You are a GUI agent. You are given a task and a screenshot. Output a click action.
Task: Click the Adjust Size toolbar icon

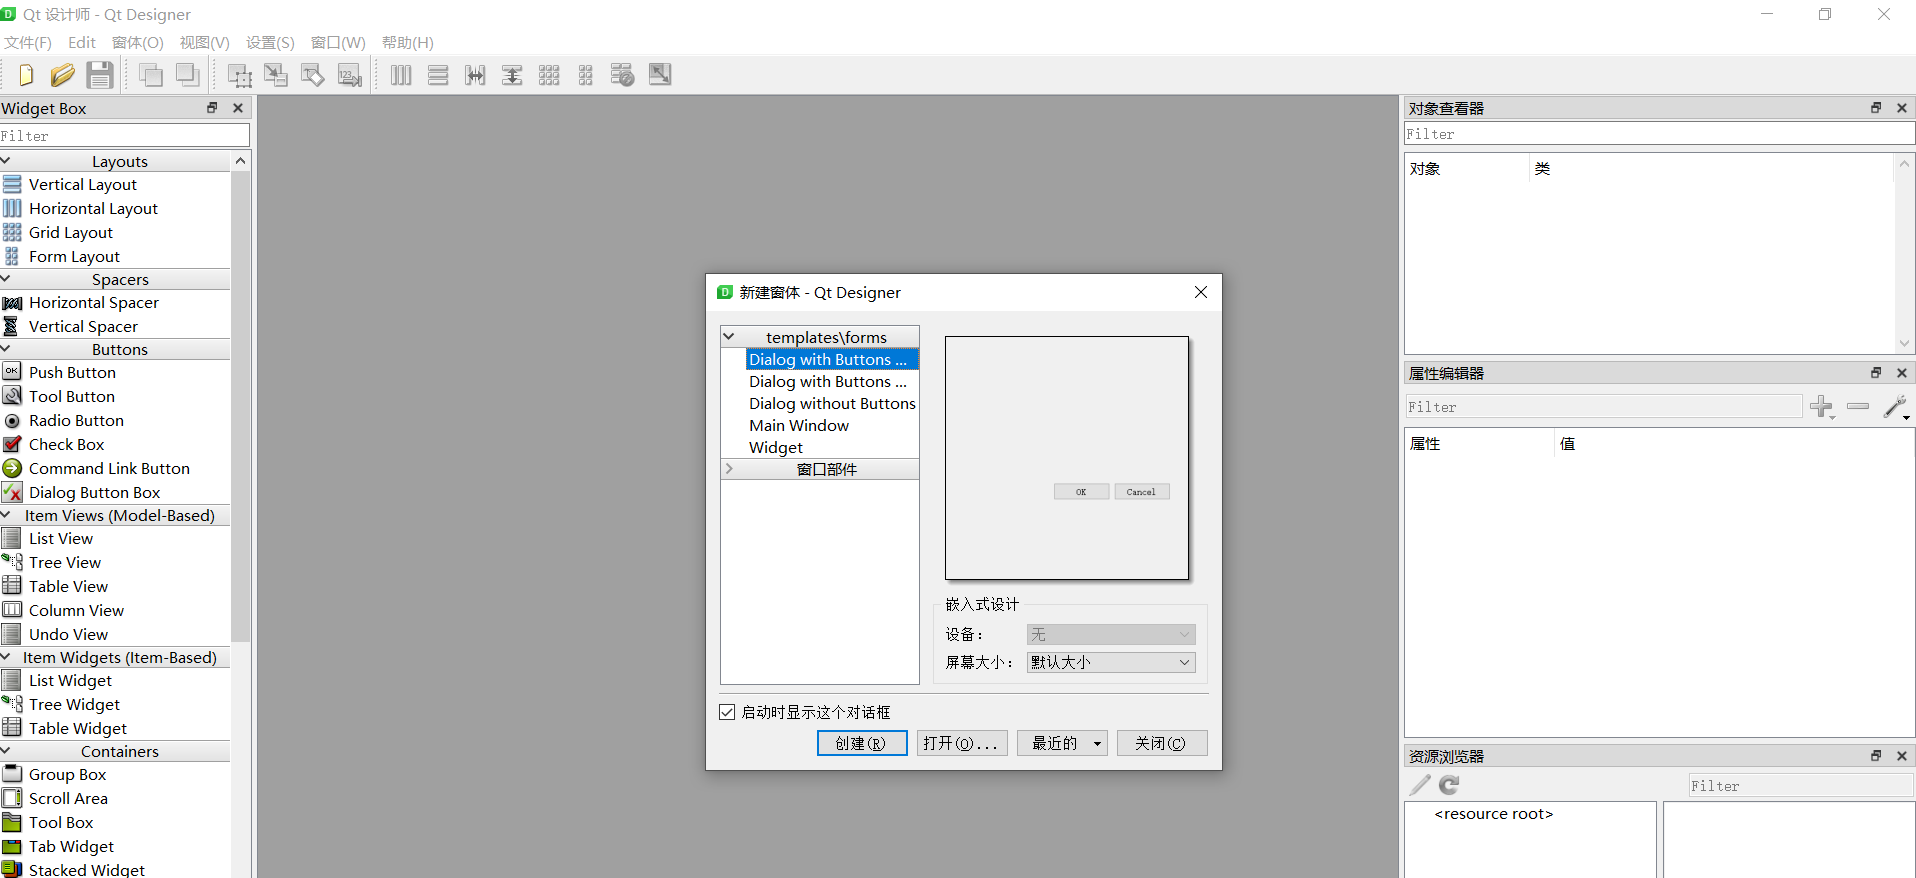[660, 74]
